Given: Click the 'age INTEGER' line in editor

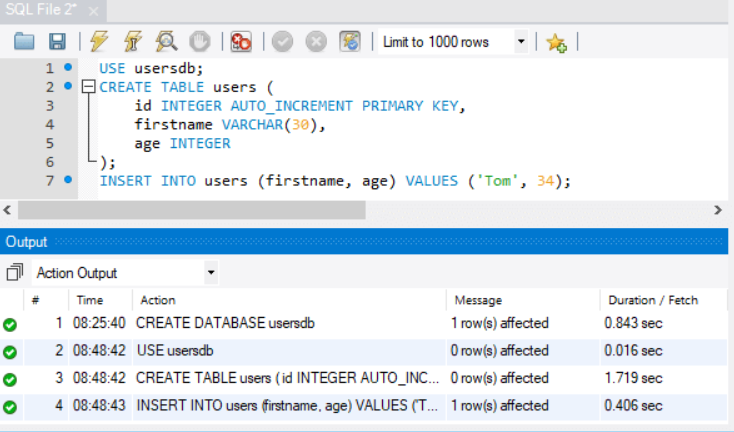Looking at the screenshot, I should [x=183, y=143].
